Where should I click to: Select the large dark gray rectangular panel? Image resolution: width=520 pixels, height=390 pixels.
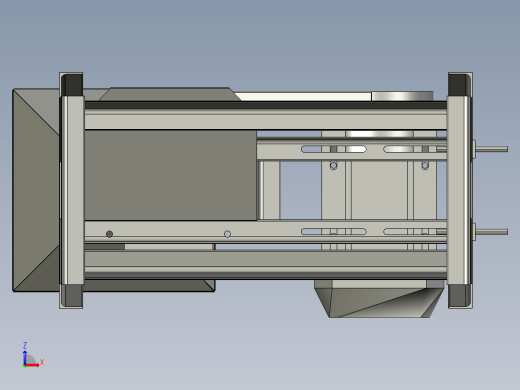(171, 175)
